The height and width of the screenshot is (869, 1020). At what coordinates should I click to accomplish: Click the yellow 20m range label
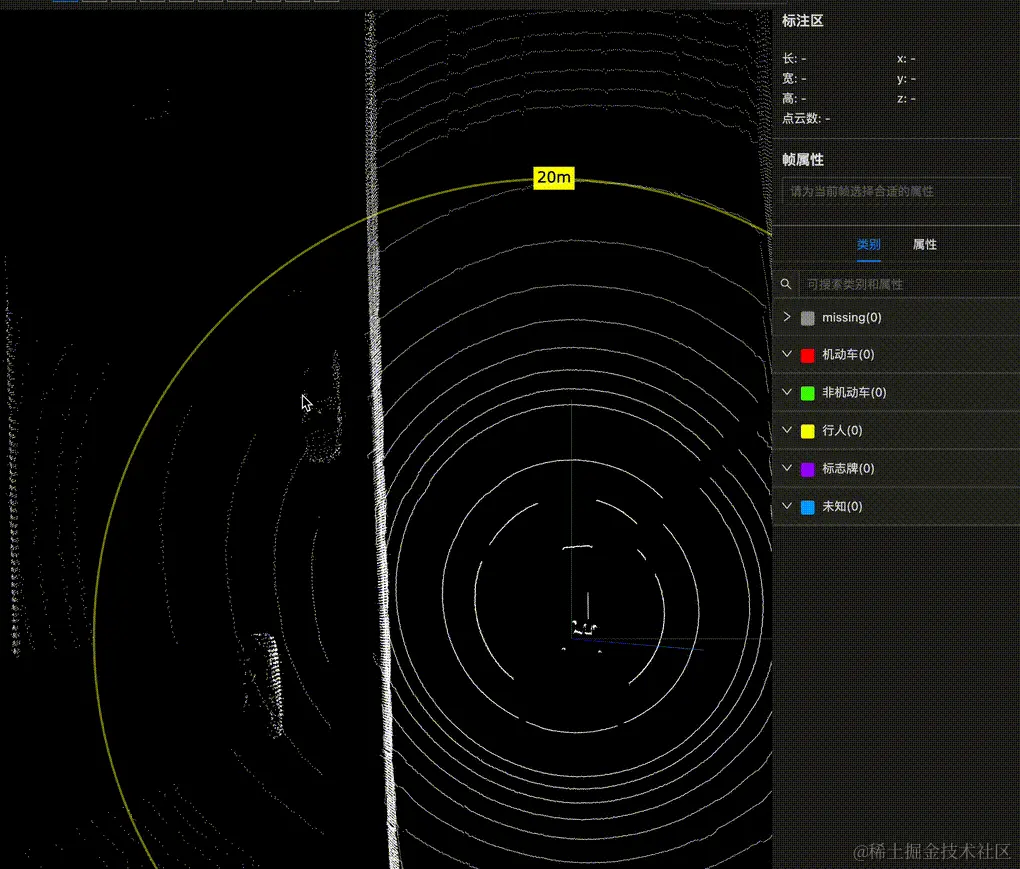click(x=554, y=178)
